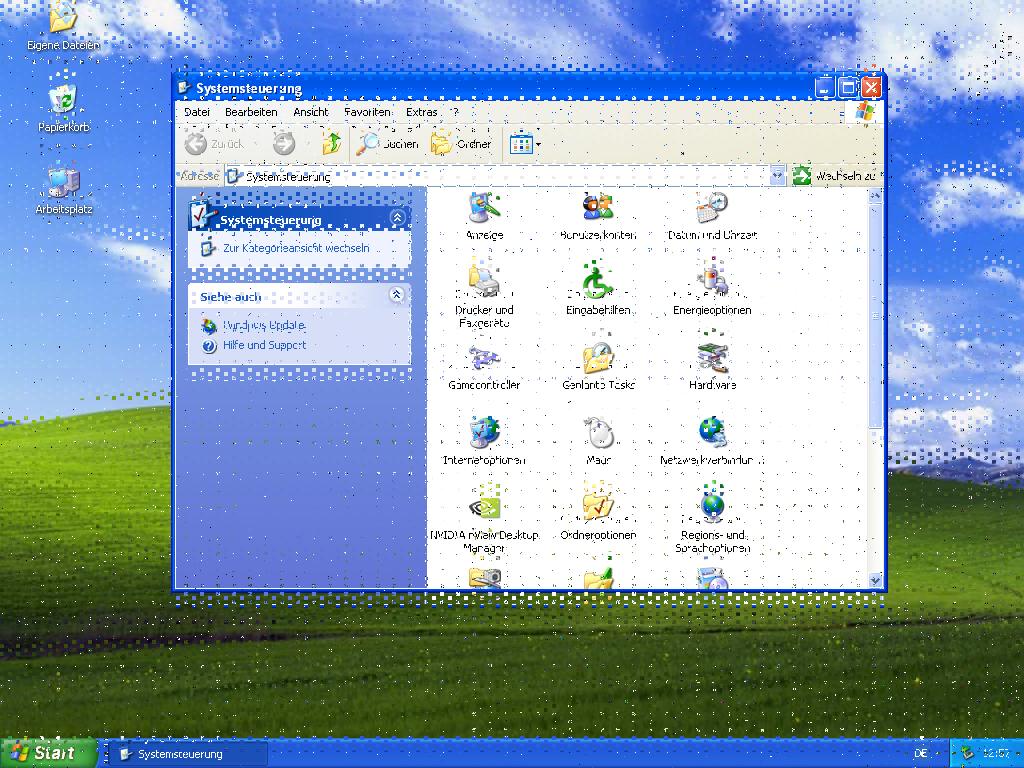
Task: Select Eigene Dateien desktop icon
Action: point(63,26)
